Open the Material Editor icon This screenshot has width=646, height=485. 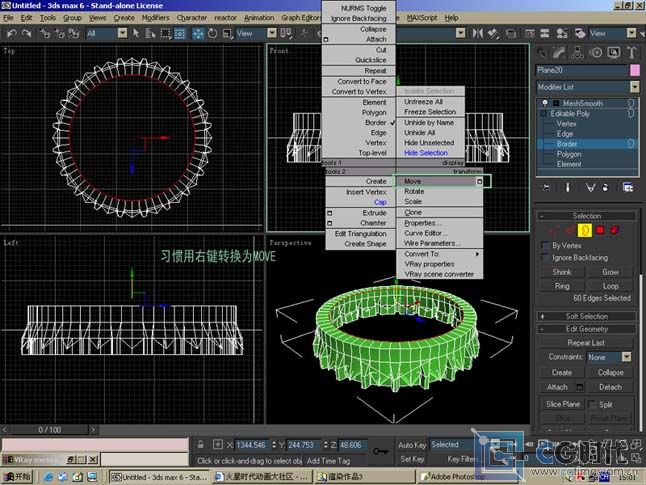pos(562,33)
